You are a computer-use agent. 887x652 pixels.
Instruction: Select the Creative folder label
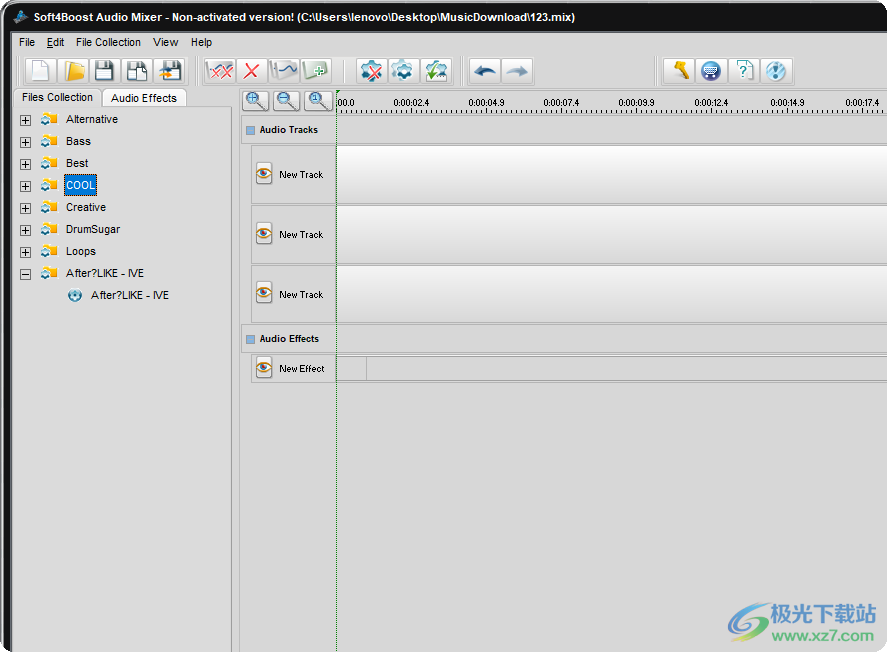[x=86, y=207]
